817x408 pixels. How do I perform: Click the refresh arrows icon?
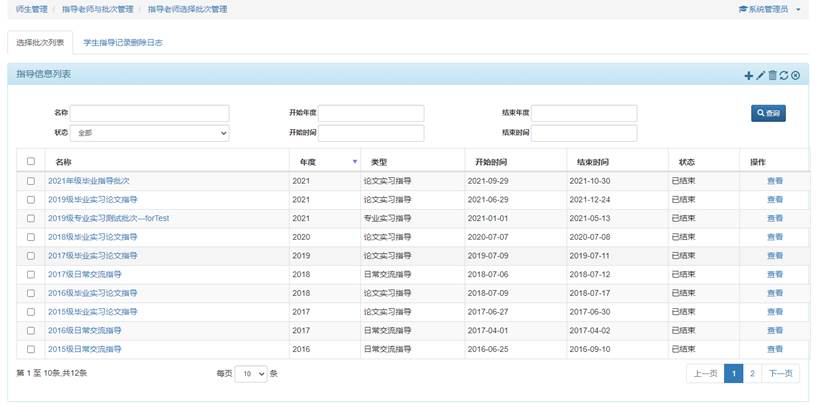pos(784,75)
